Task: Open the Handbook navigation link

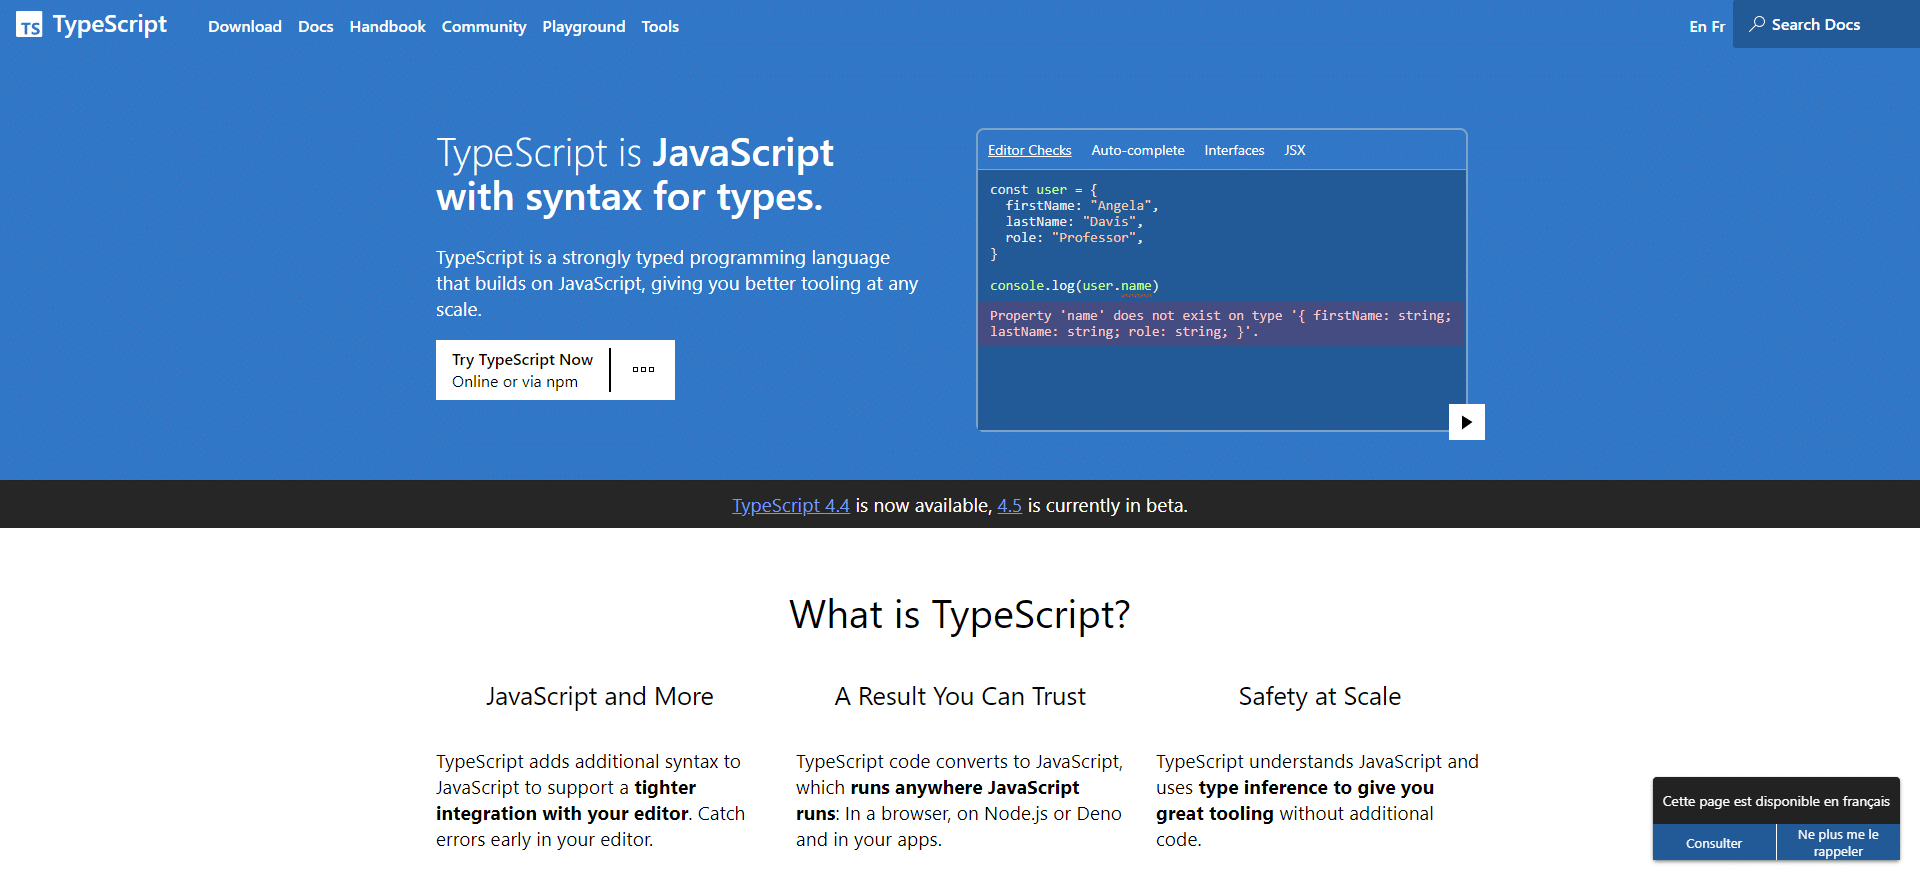Action: 387,27
